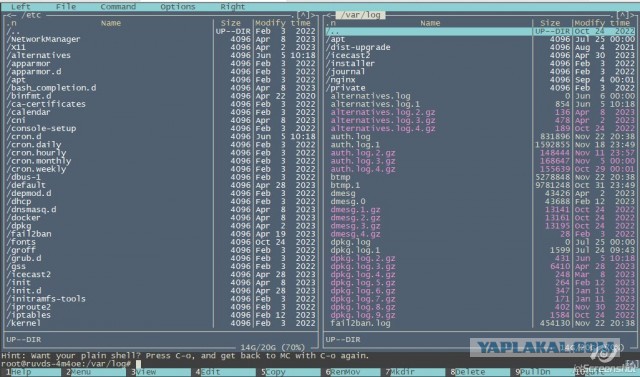Select the /ca-certificates directory
Screen dimensions: 640x377
(161, 104)
